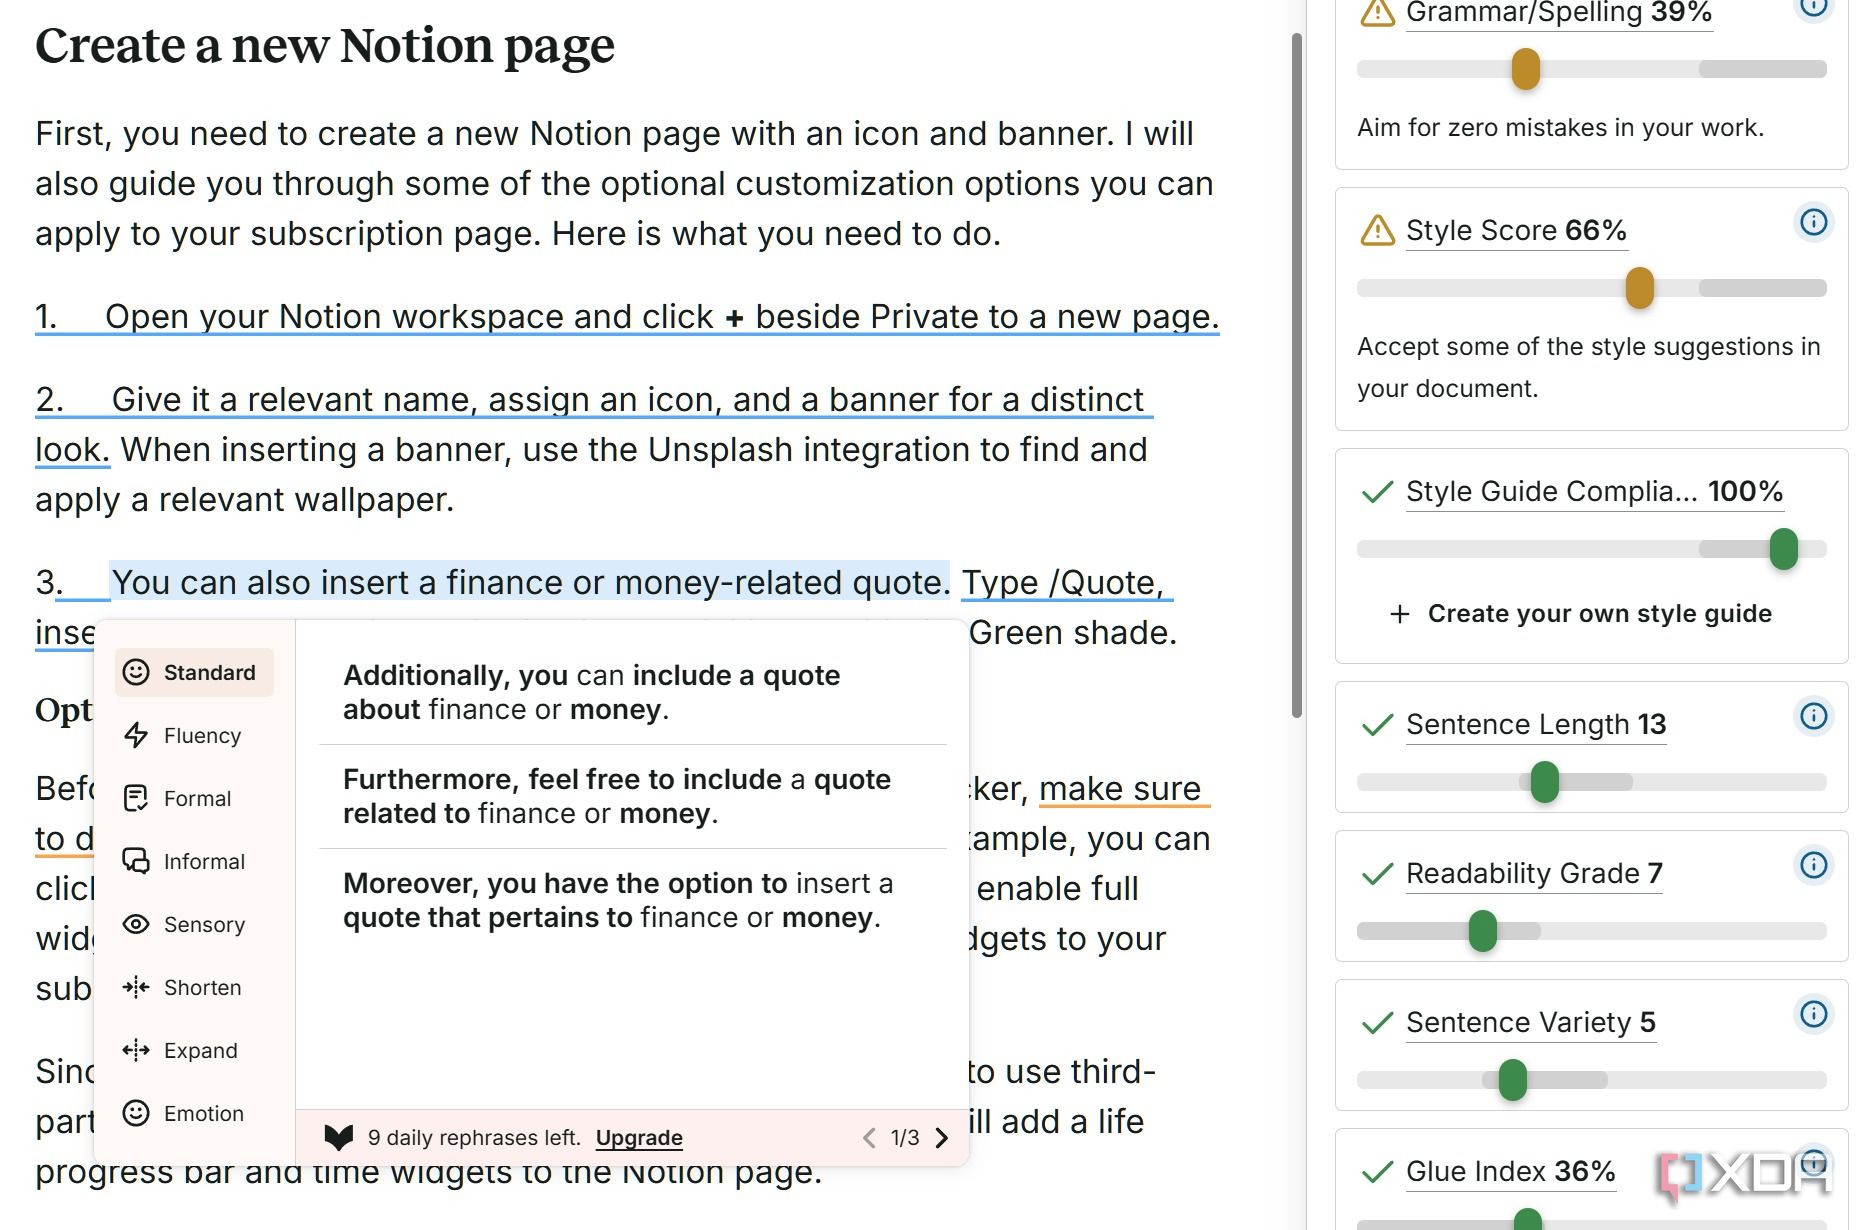
Task: Apply the 'Moreover, you have the option' rephrase
Action: coord(632,900)
